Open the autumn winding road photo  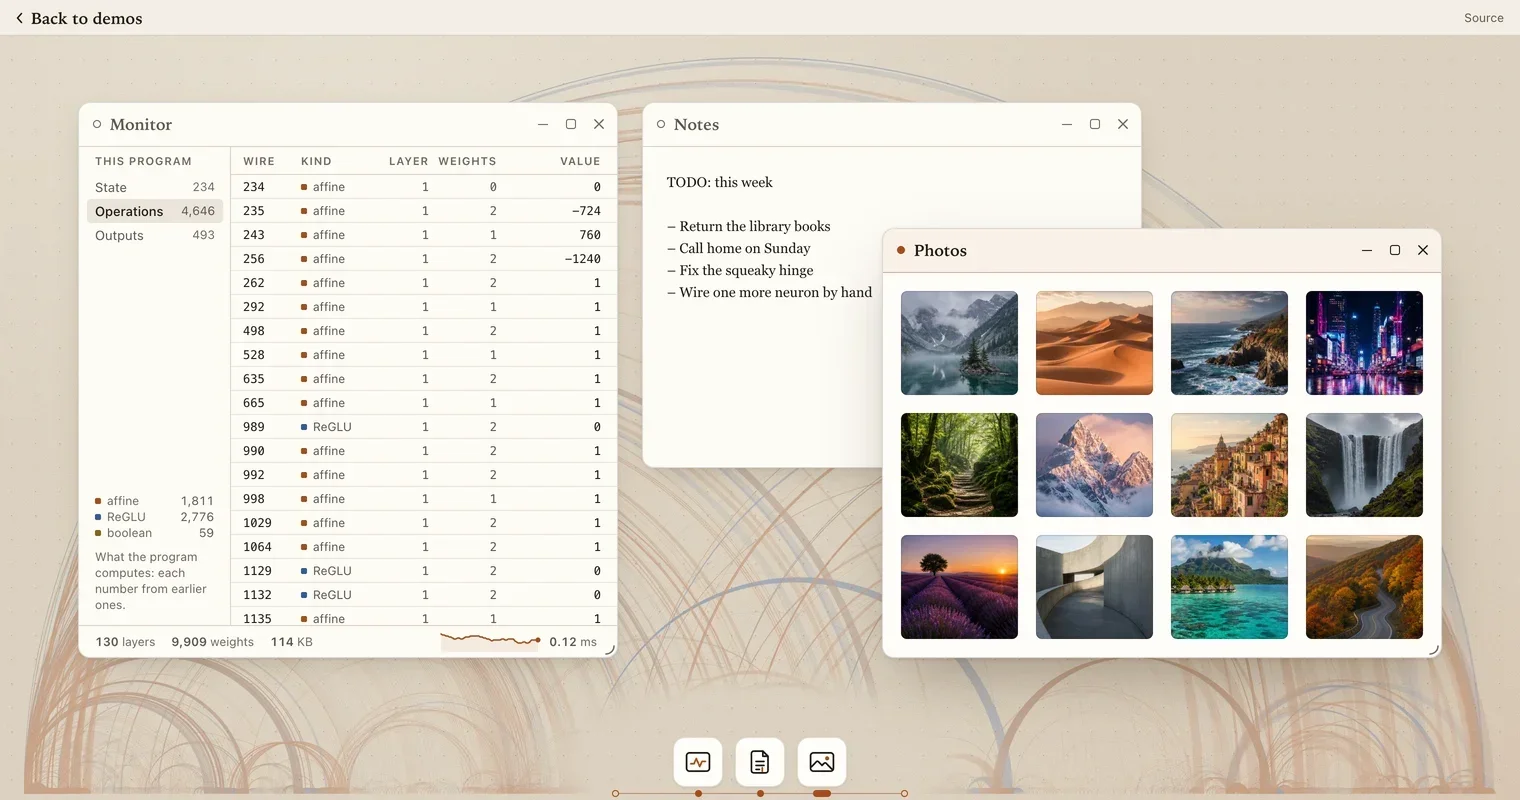pos(1364,587)
